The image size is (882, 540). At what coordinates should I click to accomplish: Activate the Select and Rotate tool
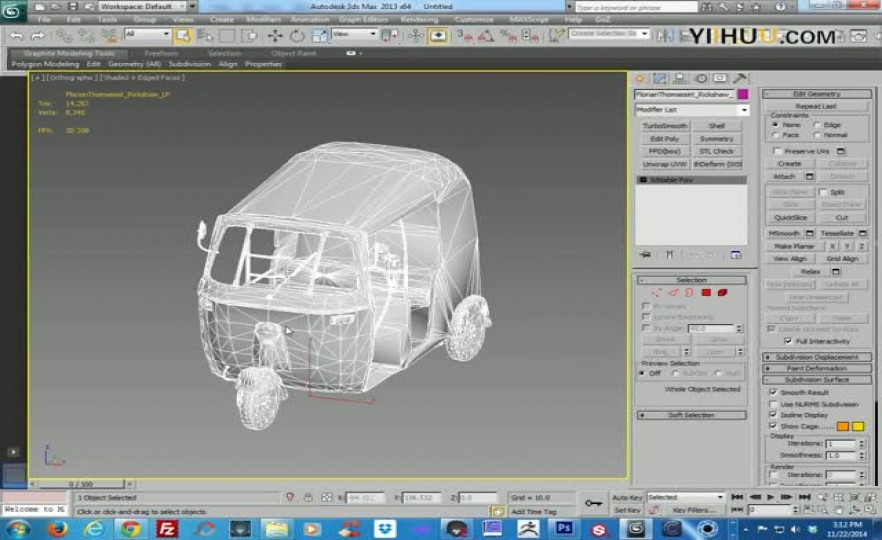tap(296, 36)
